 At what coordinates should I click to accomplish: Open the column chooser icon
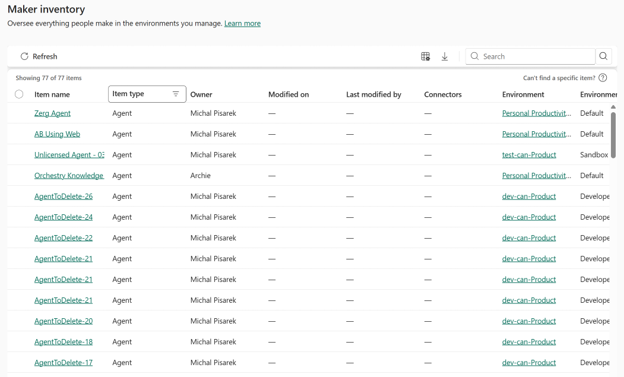(425, 56)
